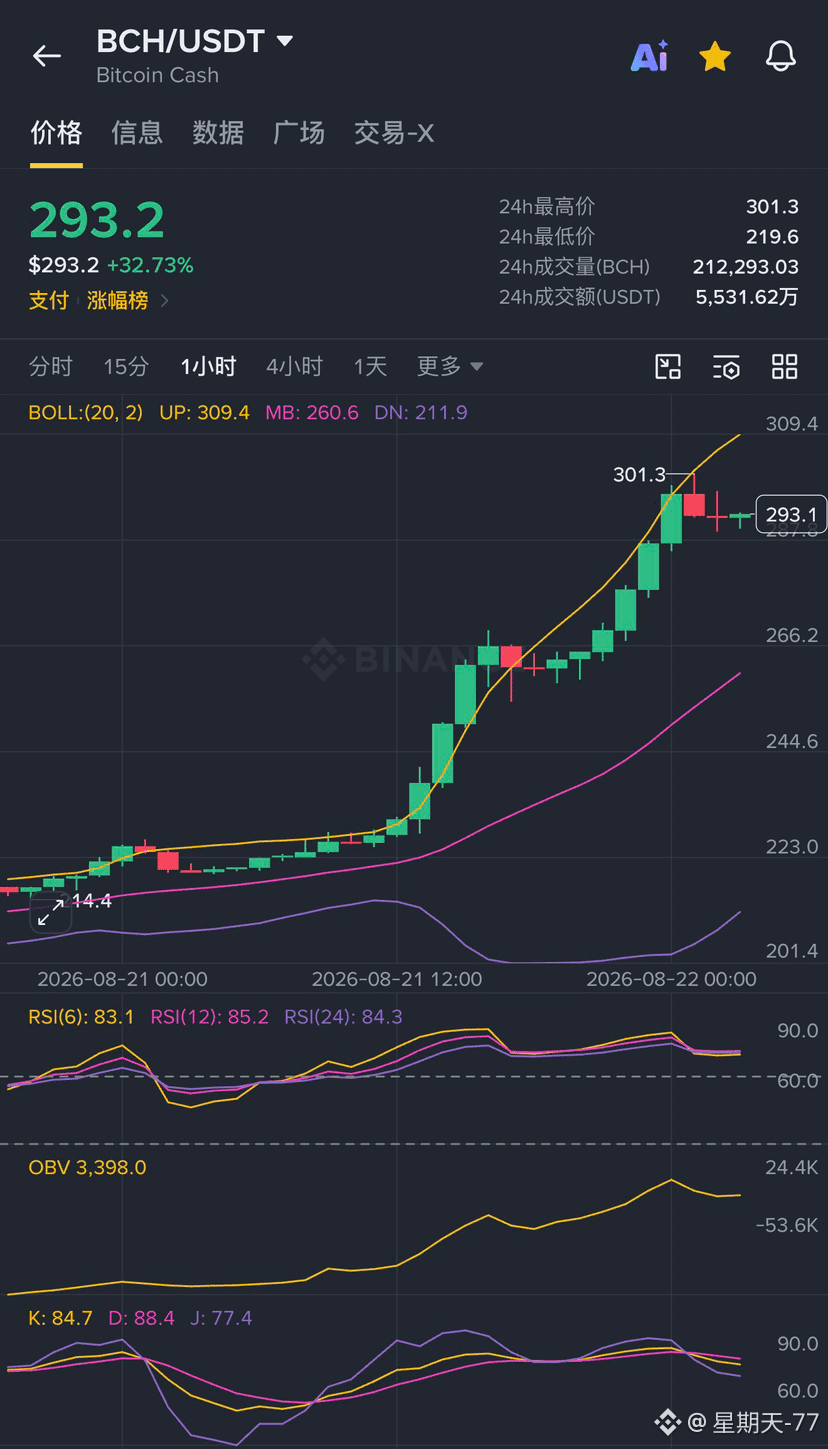Open the 涨幅榜 ranking link
Screen dimensions: 828x1449
[x=117, y=300]
